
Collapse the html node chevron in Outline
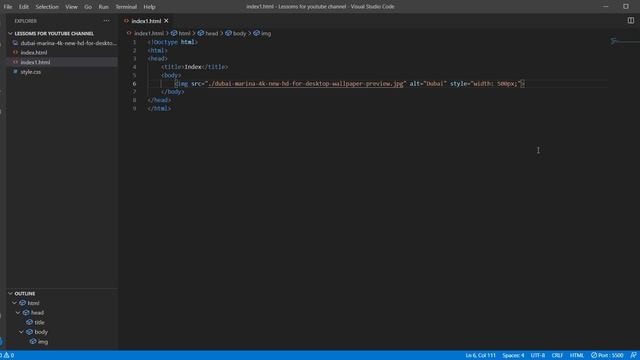click(15, 303)
